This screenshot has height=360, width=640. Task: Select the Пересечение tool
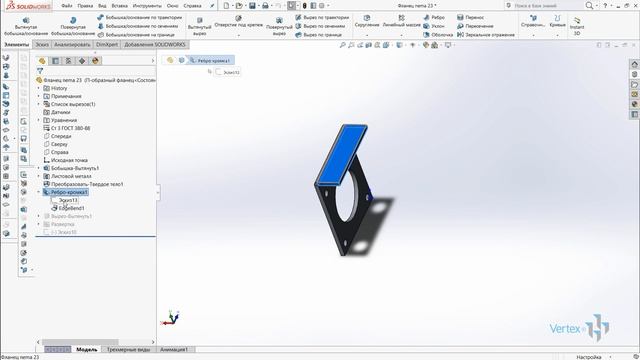click(475, 26)
